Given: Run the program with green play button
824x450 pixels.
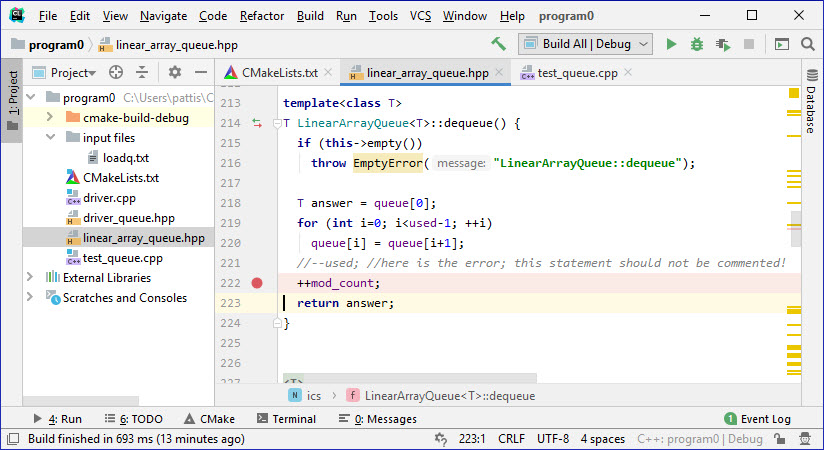Looking at the screenshot, I should pos(671,44).
